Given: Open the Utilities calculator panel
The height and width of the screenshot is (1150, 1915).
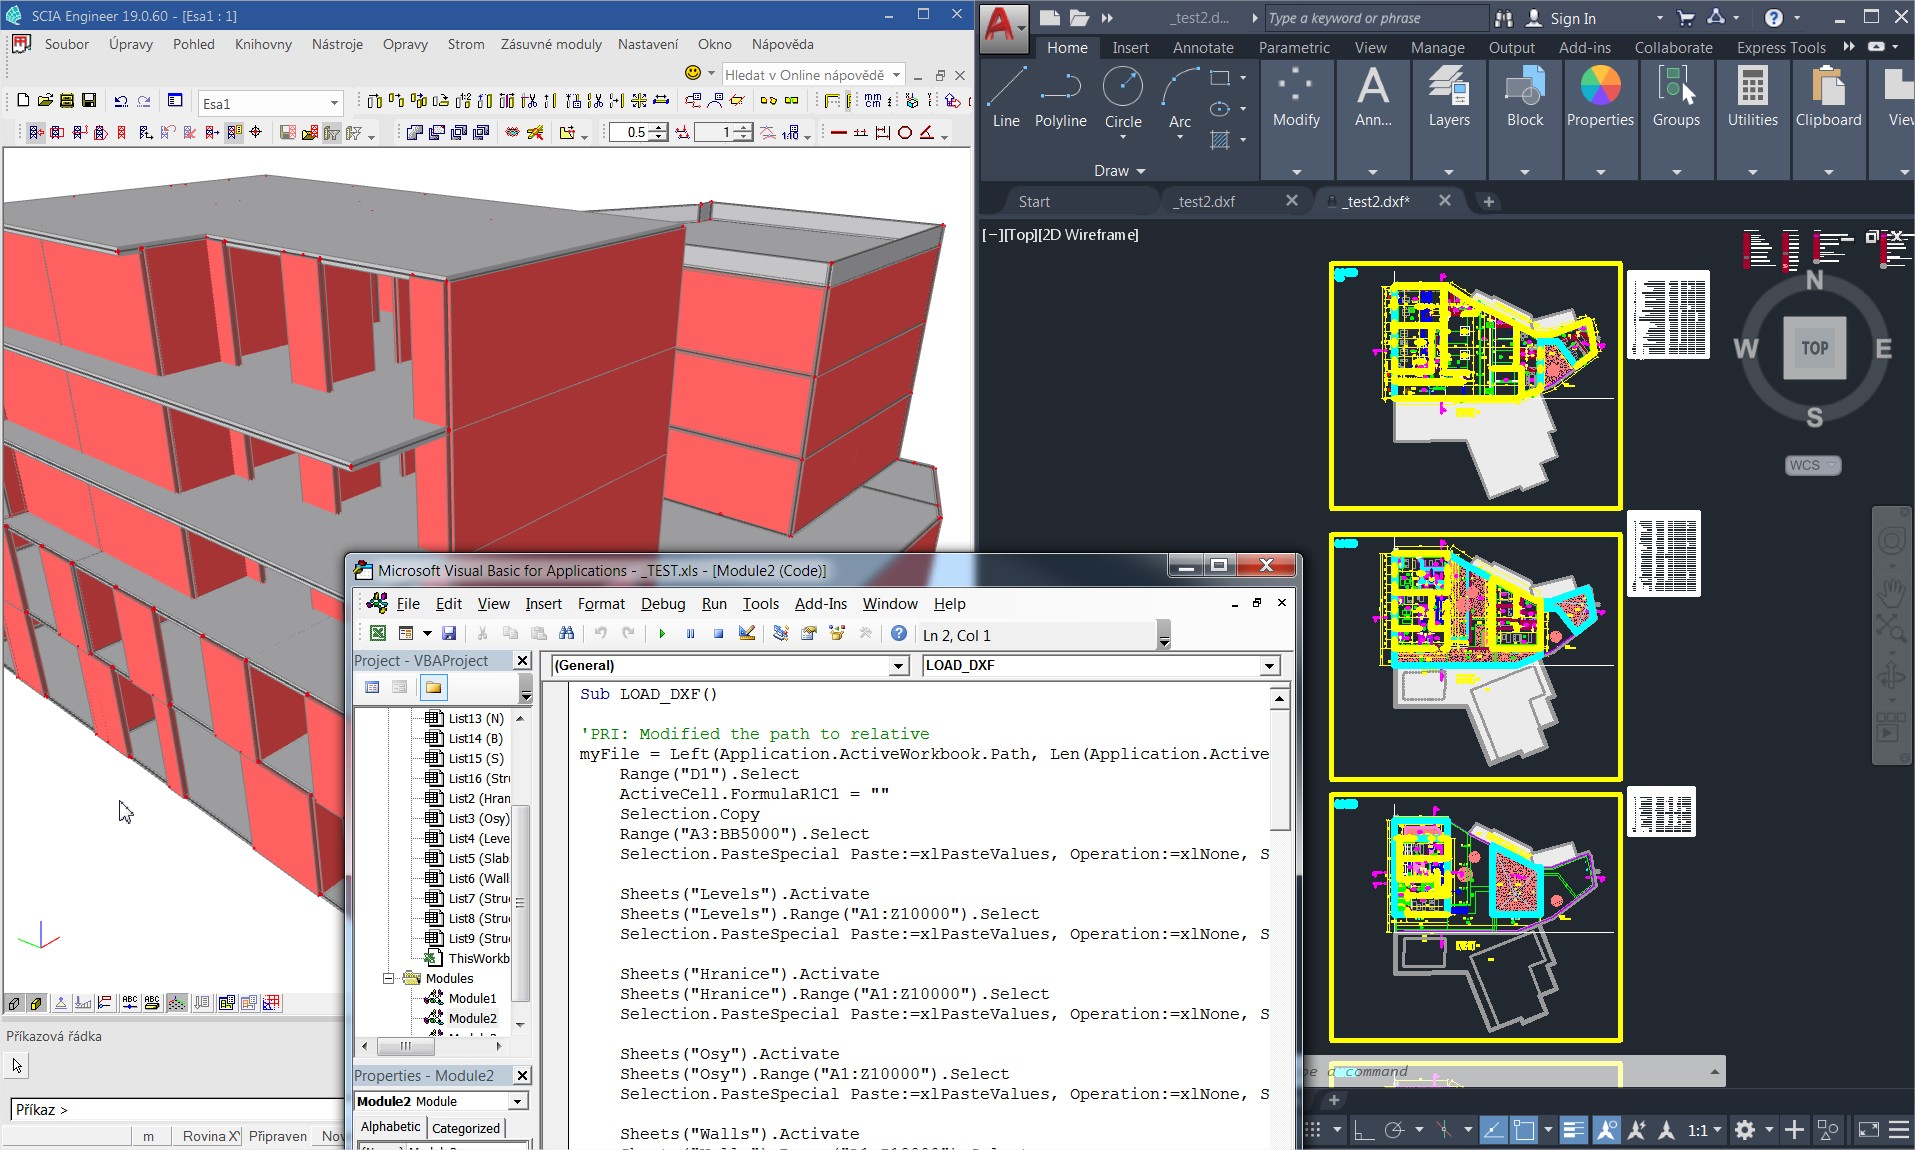Looking at the screenshot, I should 1752,97.
